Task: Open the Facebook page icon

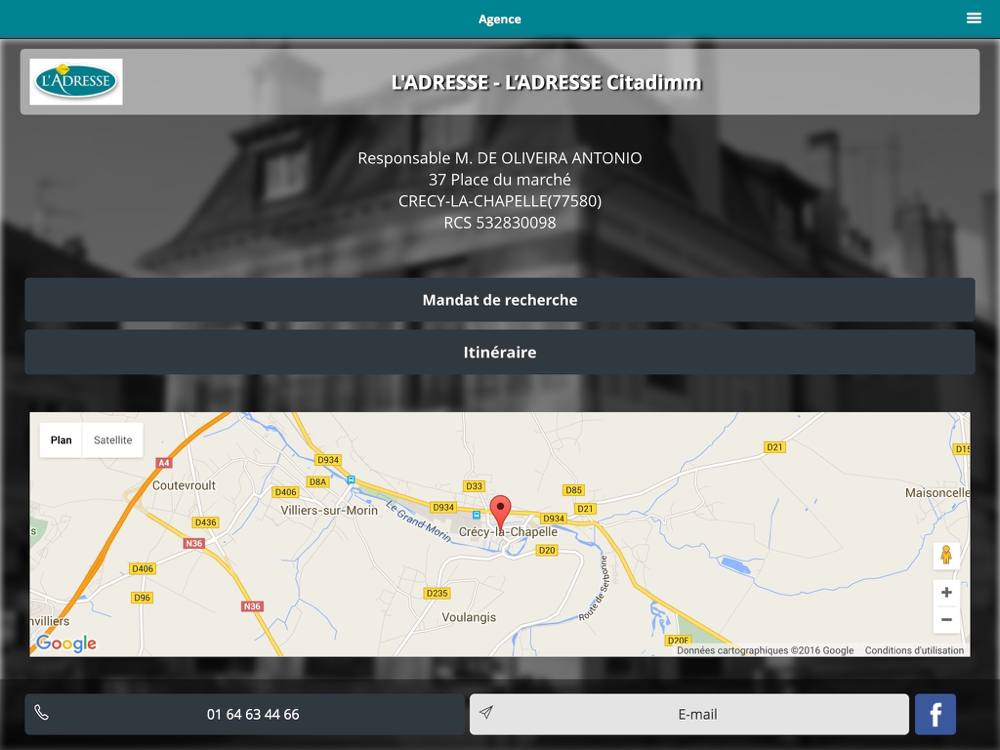Action: [x=935, y=714]
